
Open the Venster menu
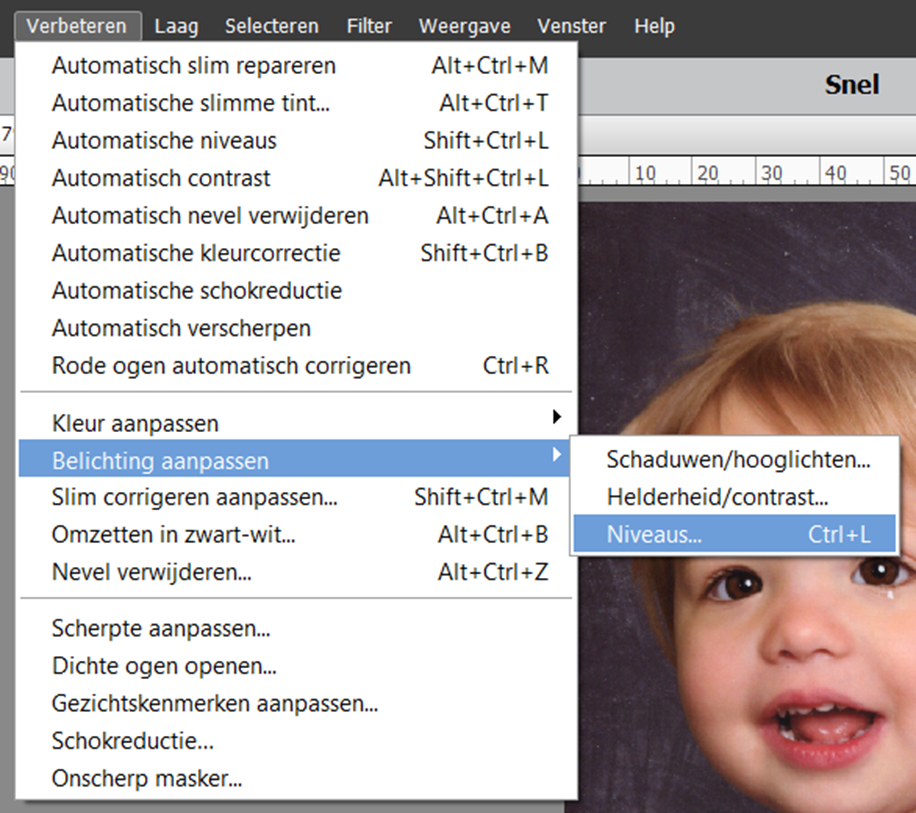click(571, 26)
